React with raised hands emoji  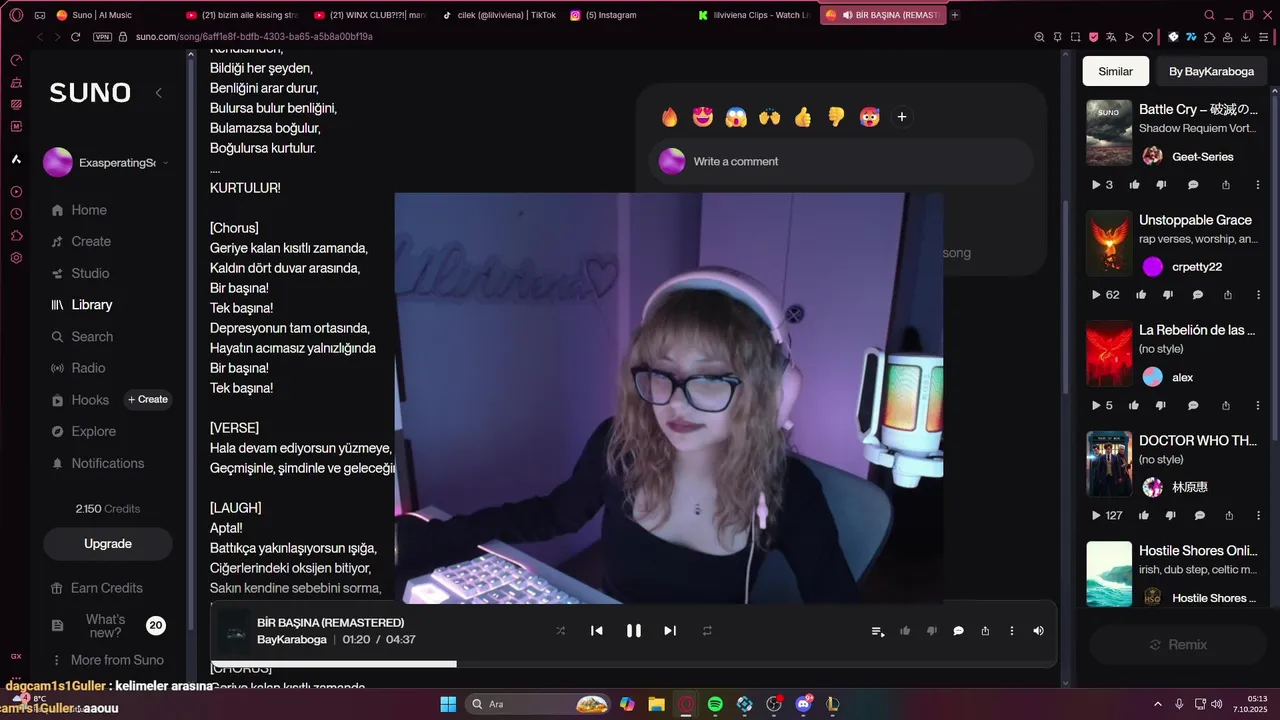(769, 117)
